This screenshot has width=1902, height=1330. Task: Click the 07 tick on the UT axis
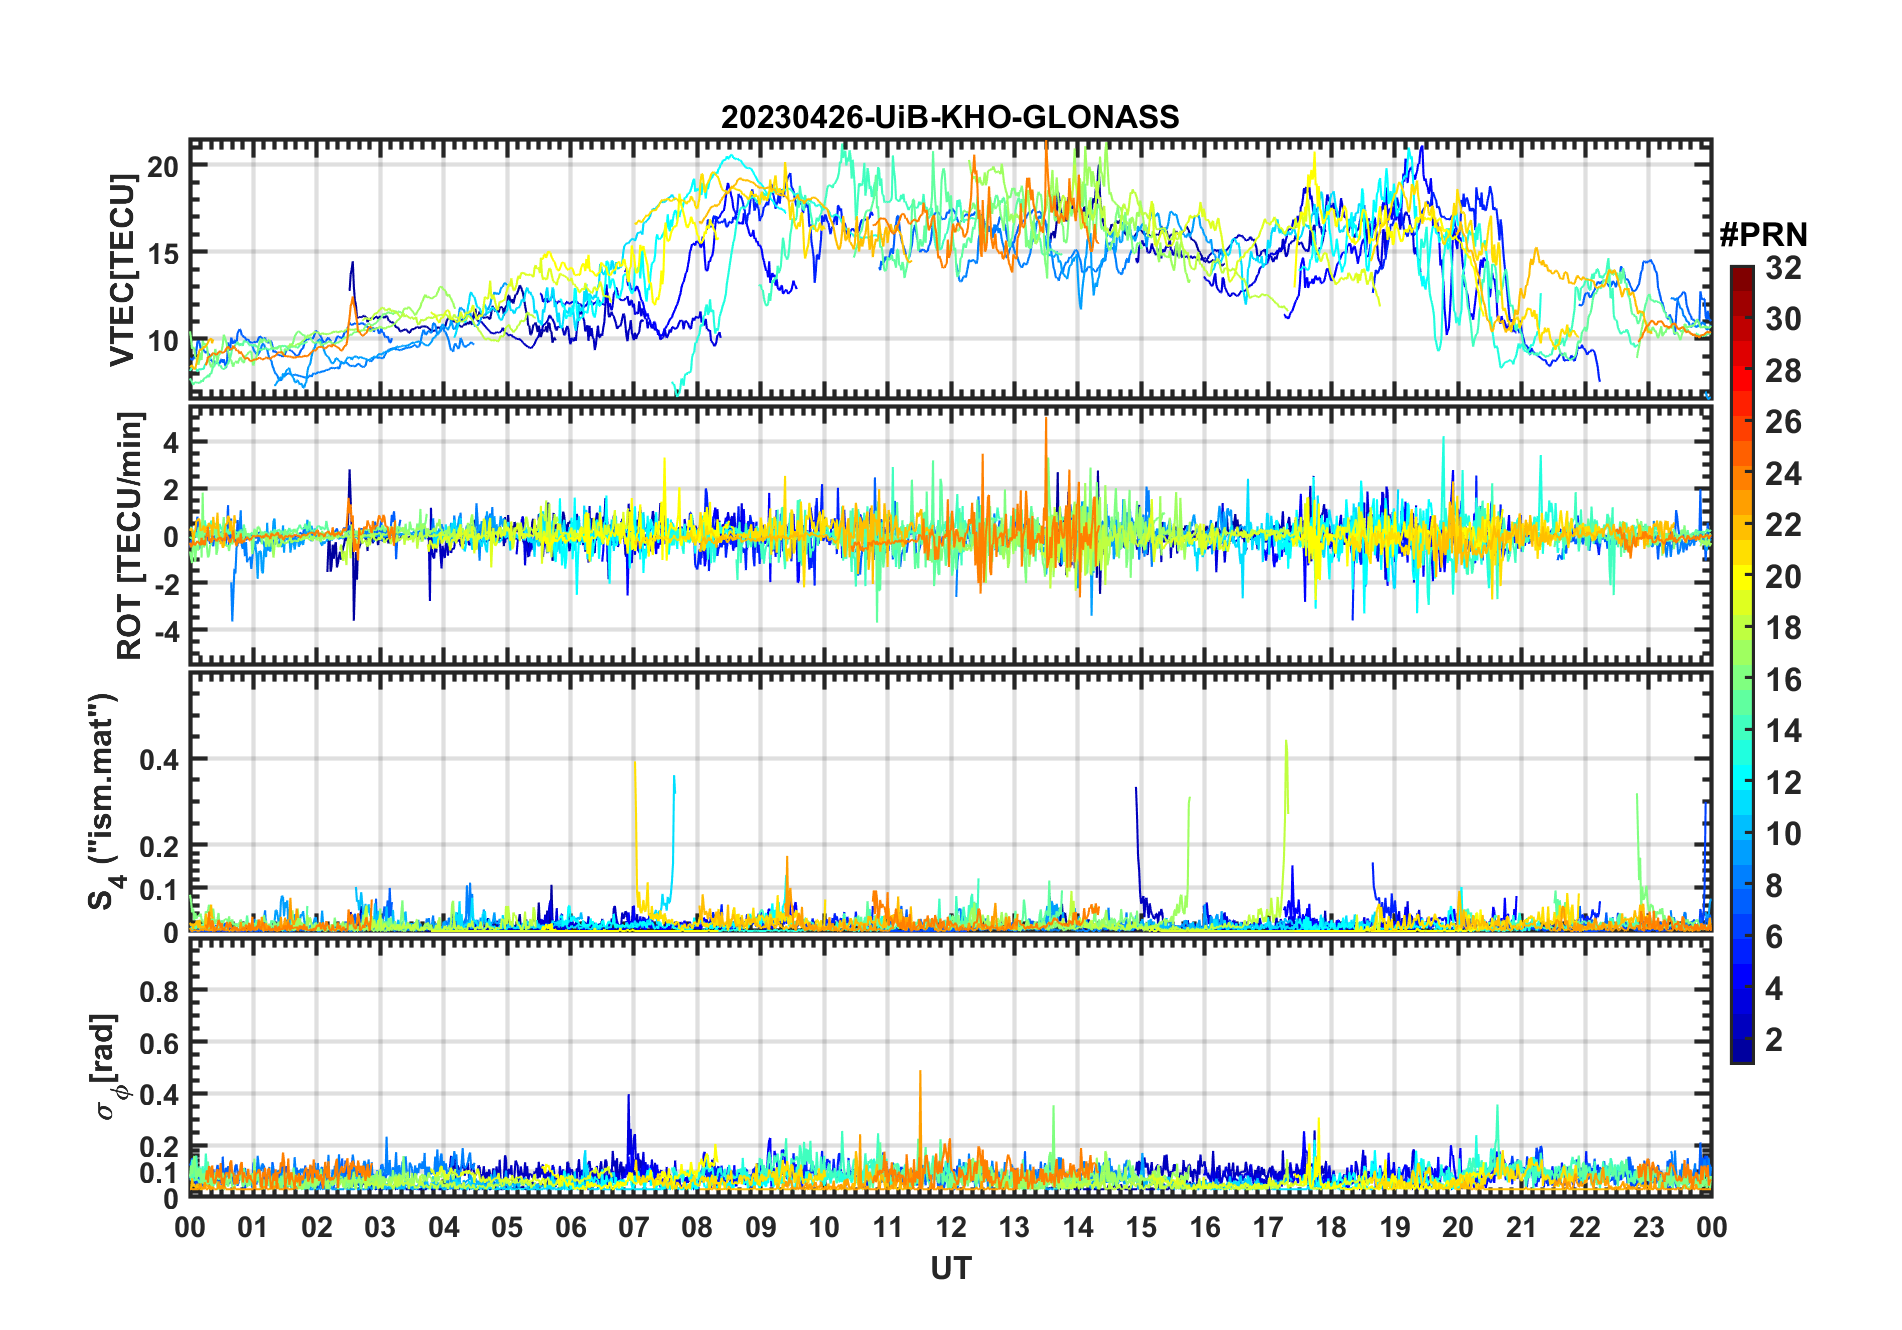pos(633,1227)
